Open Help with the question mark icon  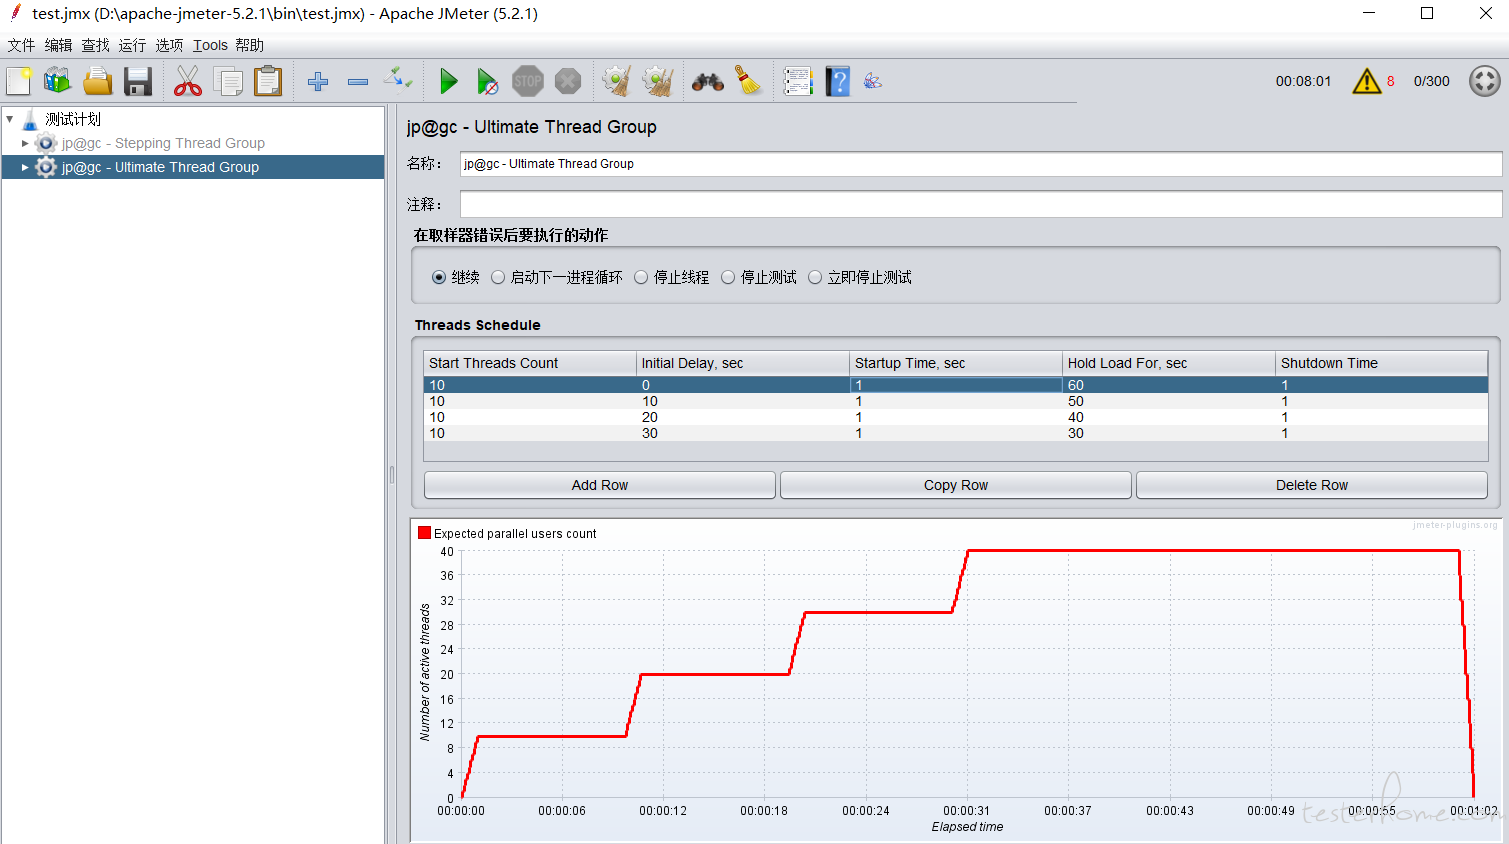[838, 81]
